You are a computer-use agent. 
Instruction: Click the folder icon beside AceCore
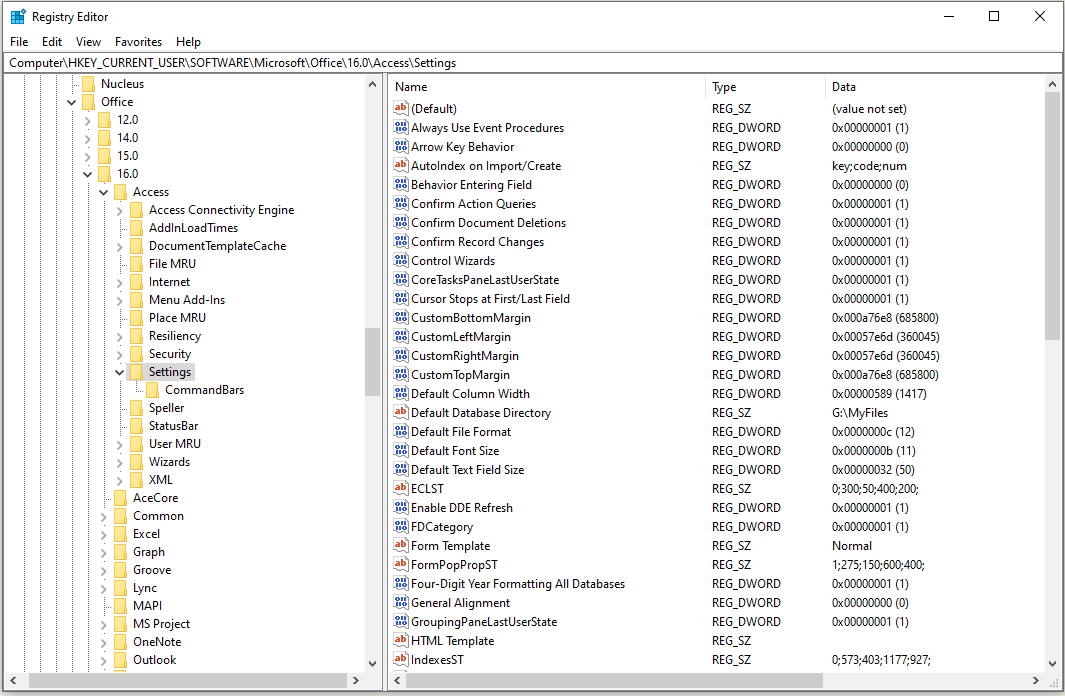coord(120,498)
